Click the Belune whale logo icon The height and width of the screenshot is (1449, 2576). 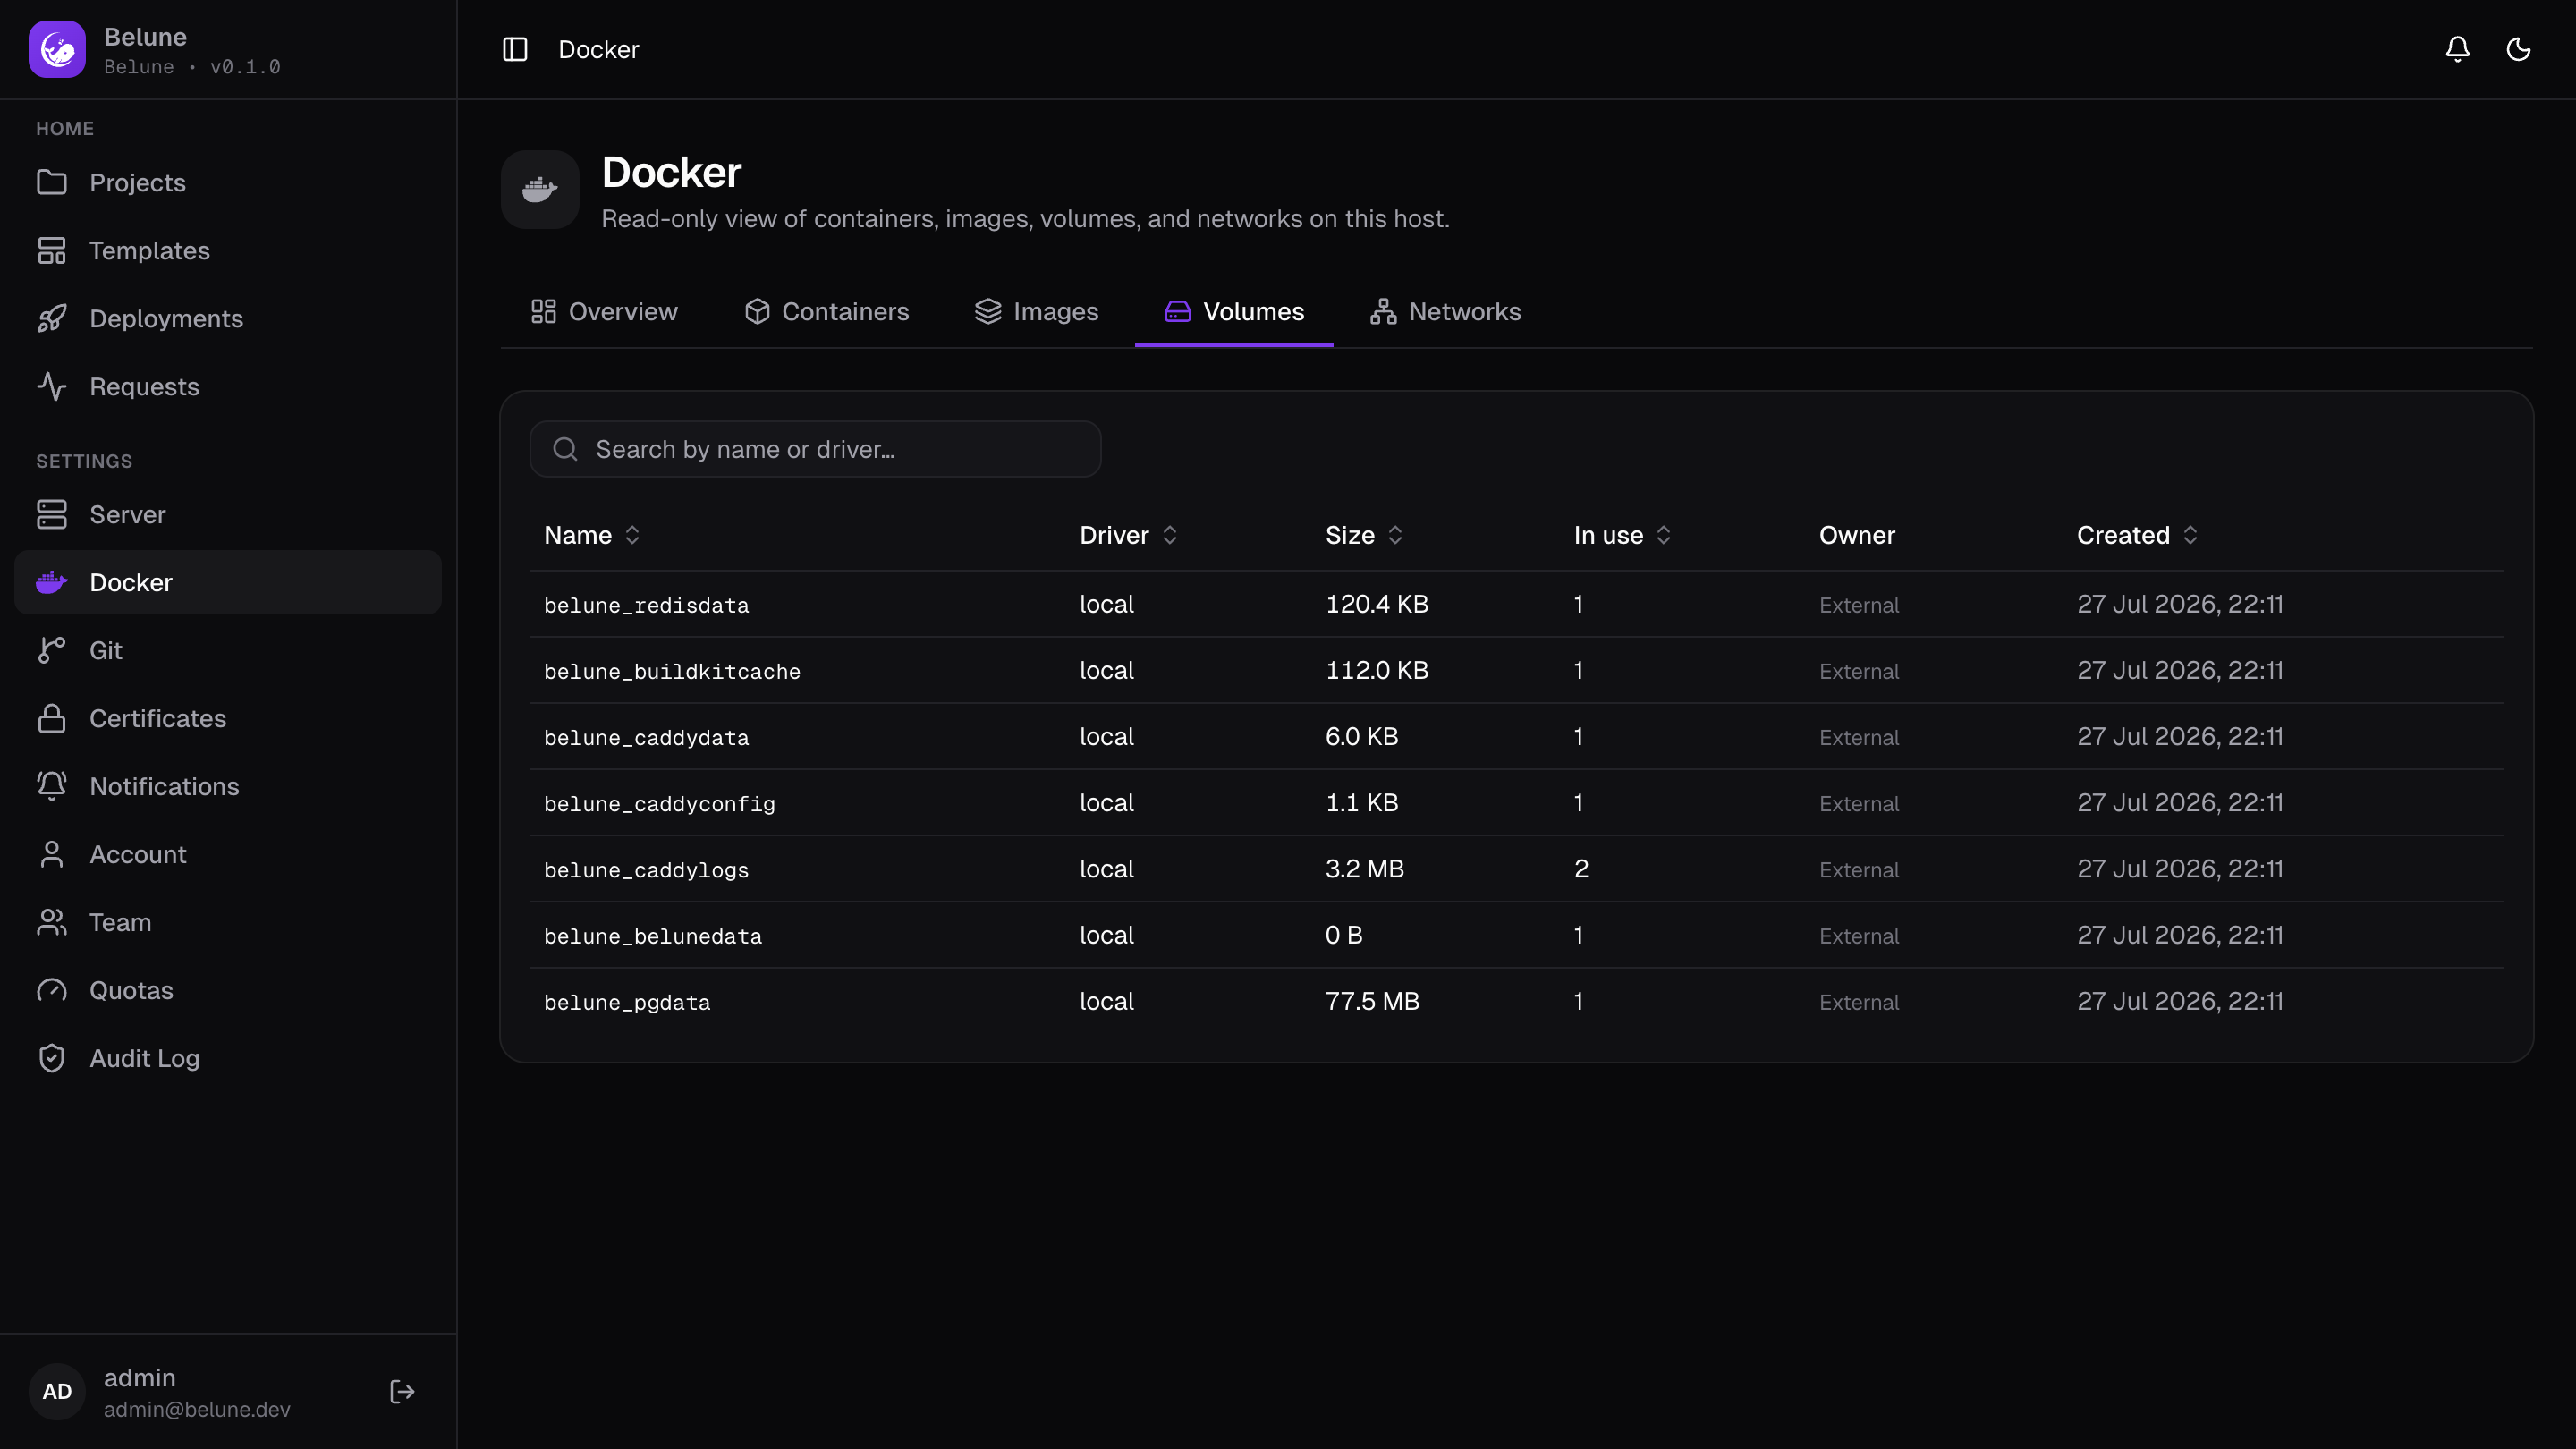point(57,49)
